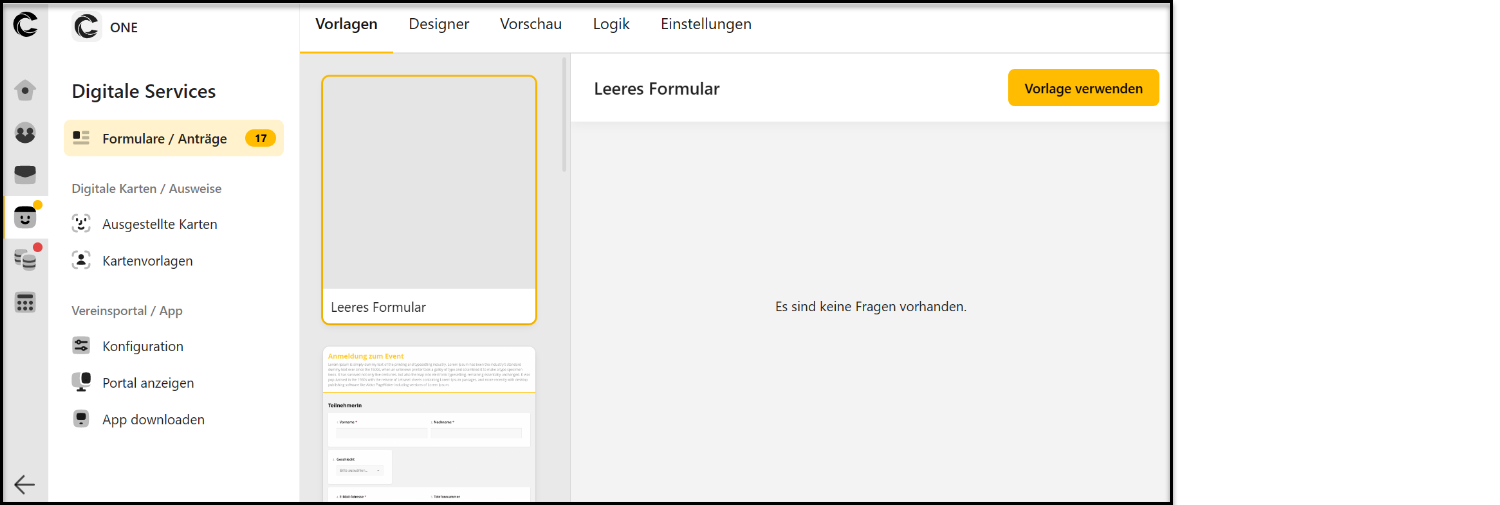Viewport: 1500px width, 505px height.
Task: Click the ONE organization name
Action: 124,27
